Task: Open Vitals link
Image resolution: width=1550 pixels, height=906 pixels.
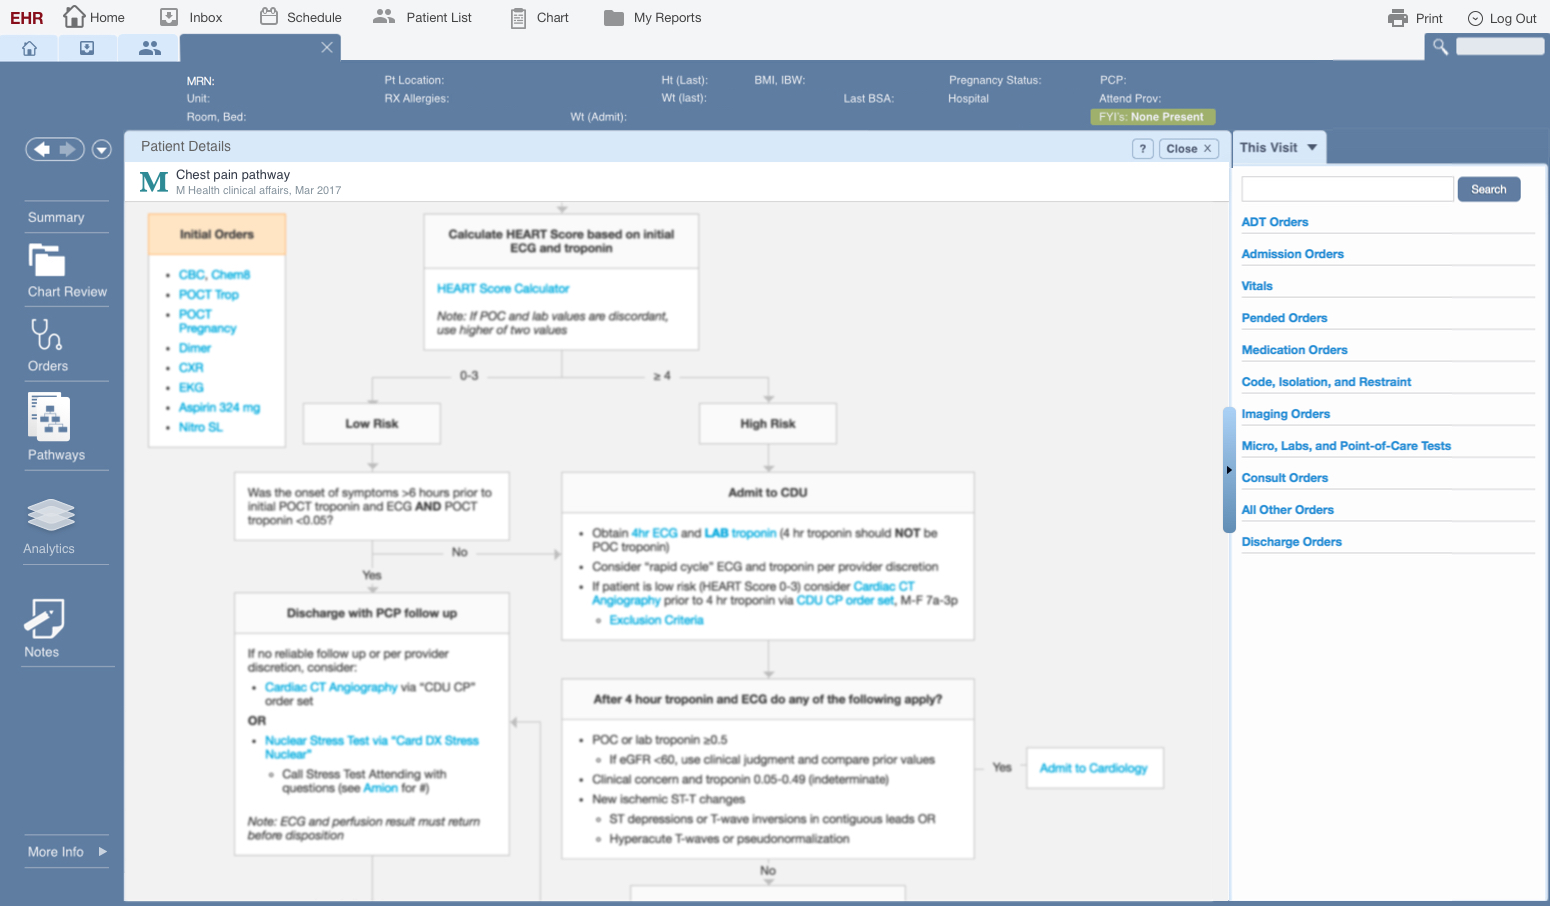Action: pos(1257,286)
